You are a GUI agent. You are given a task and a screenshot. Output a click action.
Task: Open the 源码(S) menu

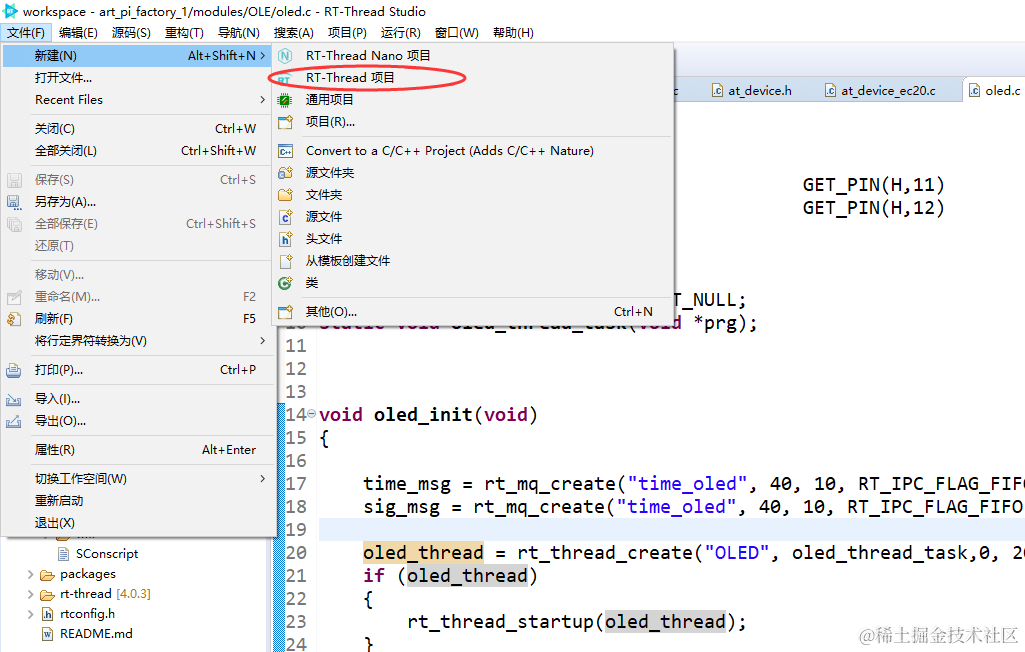point(131,33)
